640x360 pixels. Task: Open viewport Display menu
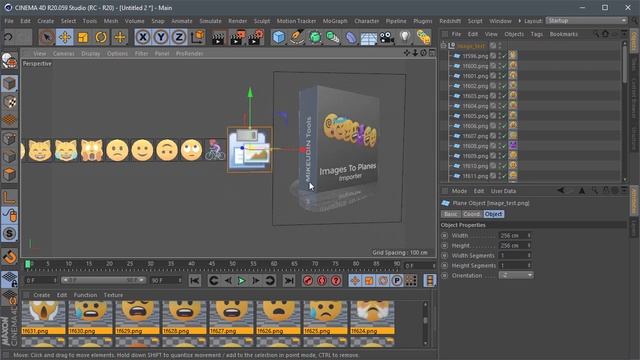point(90,53)
